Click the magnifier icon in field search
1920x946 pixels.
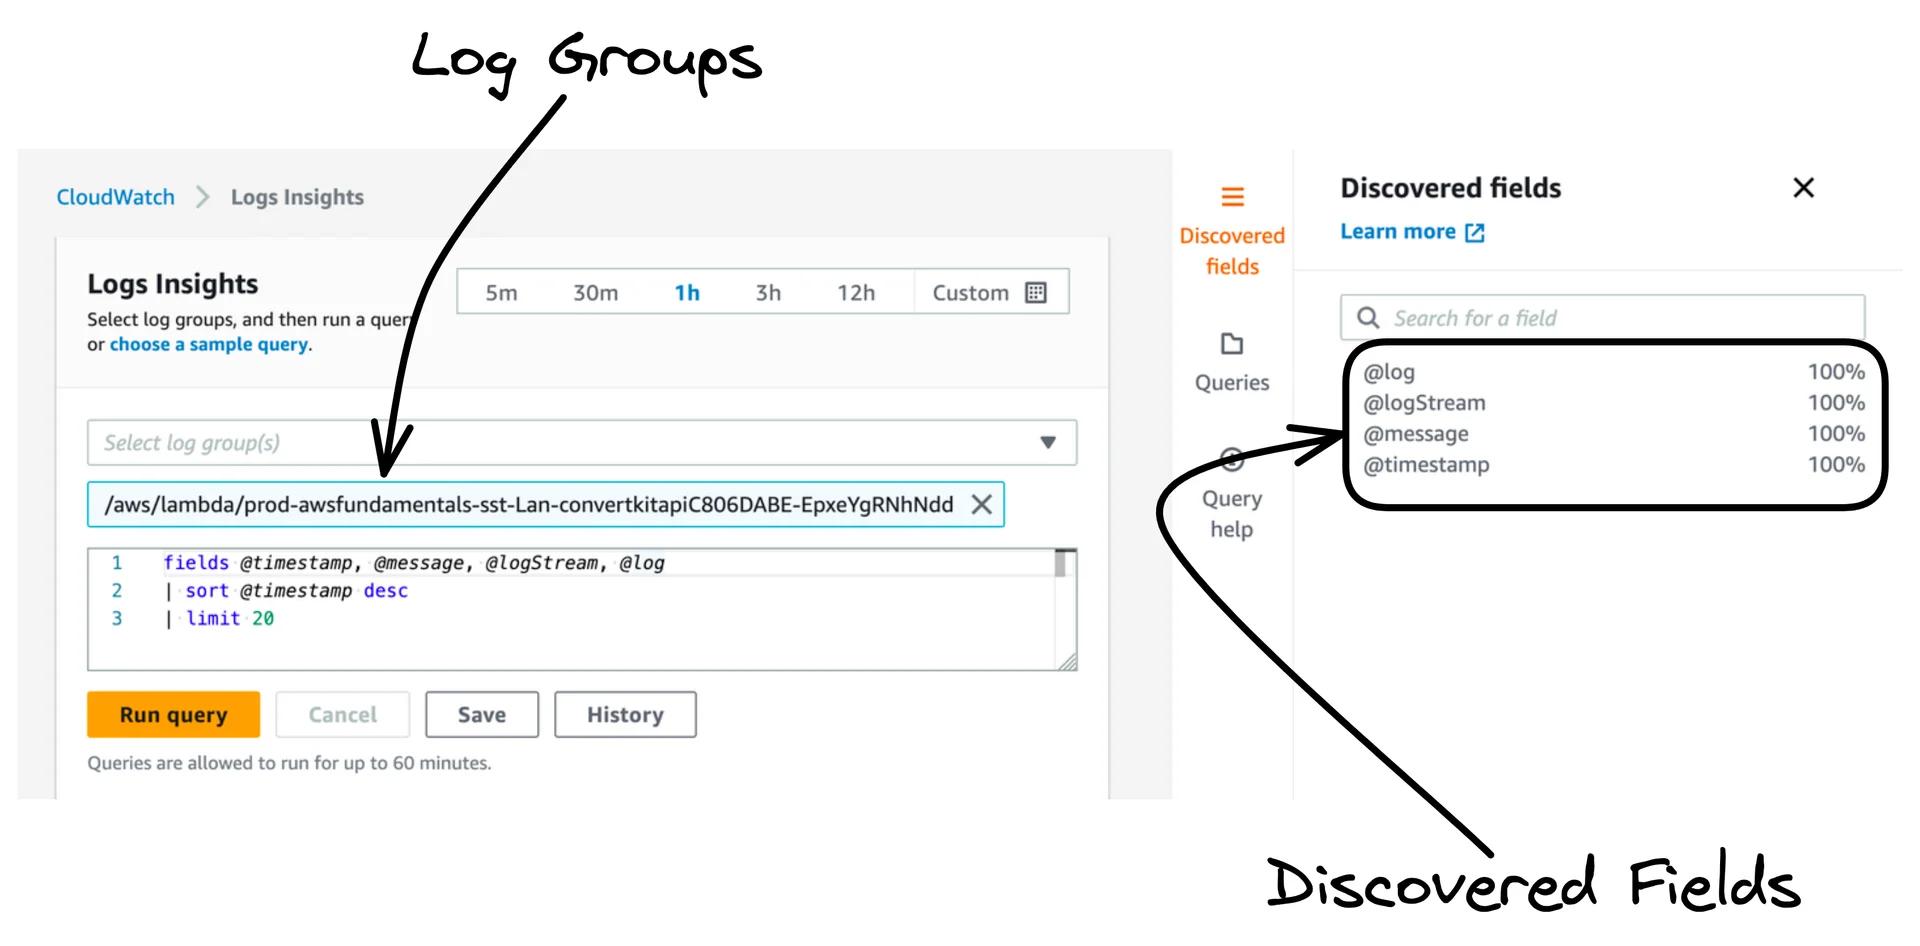[1368, 317]
